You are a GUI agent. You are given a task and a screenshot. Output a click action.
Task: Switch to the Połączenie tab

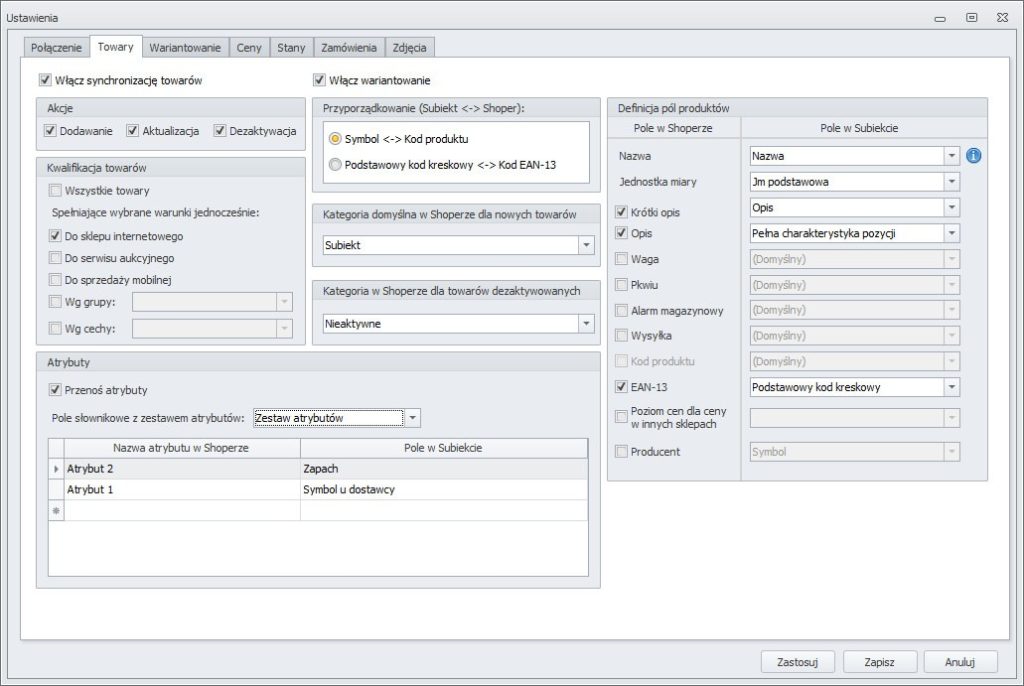pos(56,48)
